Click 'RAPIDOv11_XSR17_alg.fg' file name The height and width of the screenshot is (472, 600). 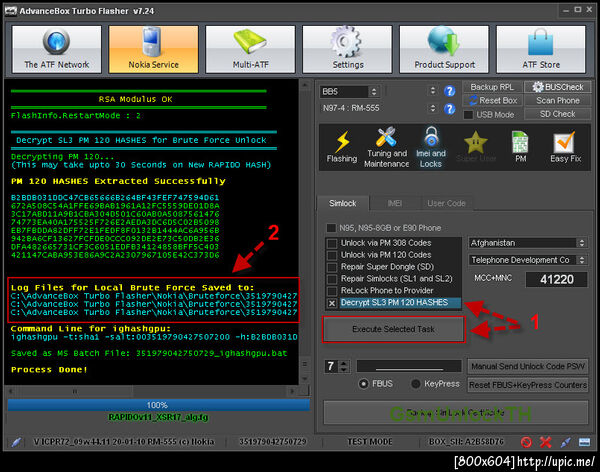pyautogui.click(x=158, y=417)
